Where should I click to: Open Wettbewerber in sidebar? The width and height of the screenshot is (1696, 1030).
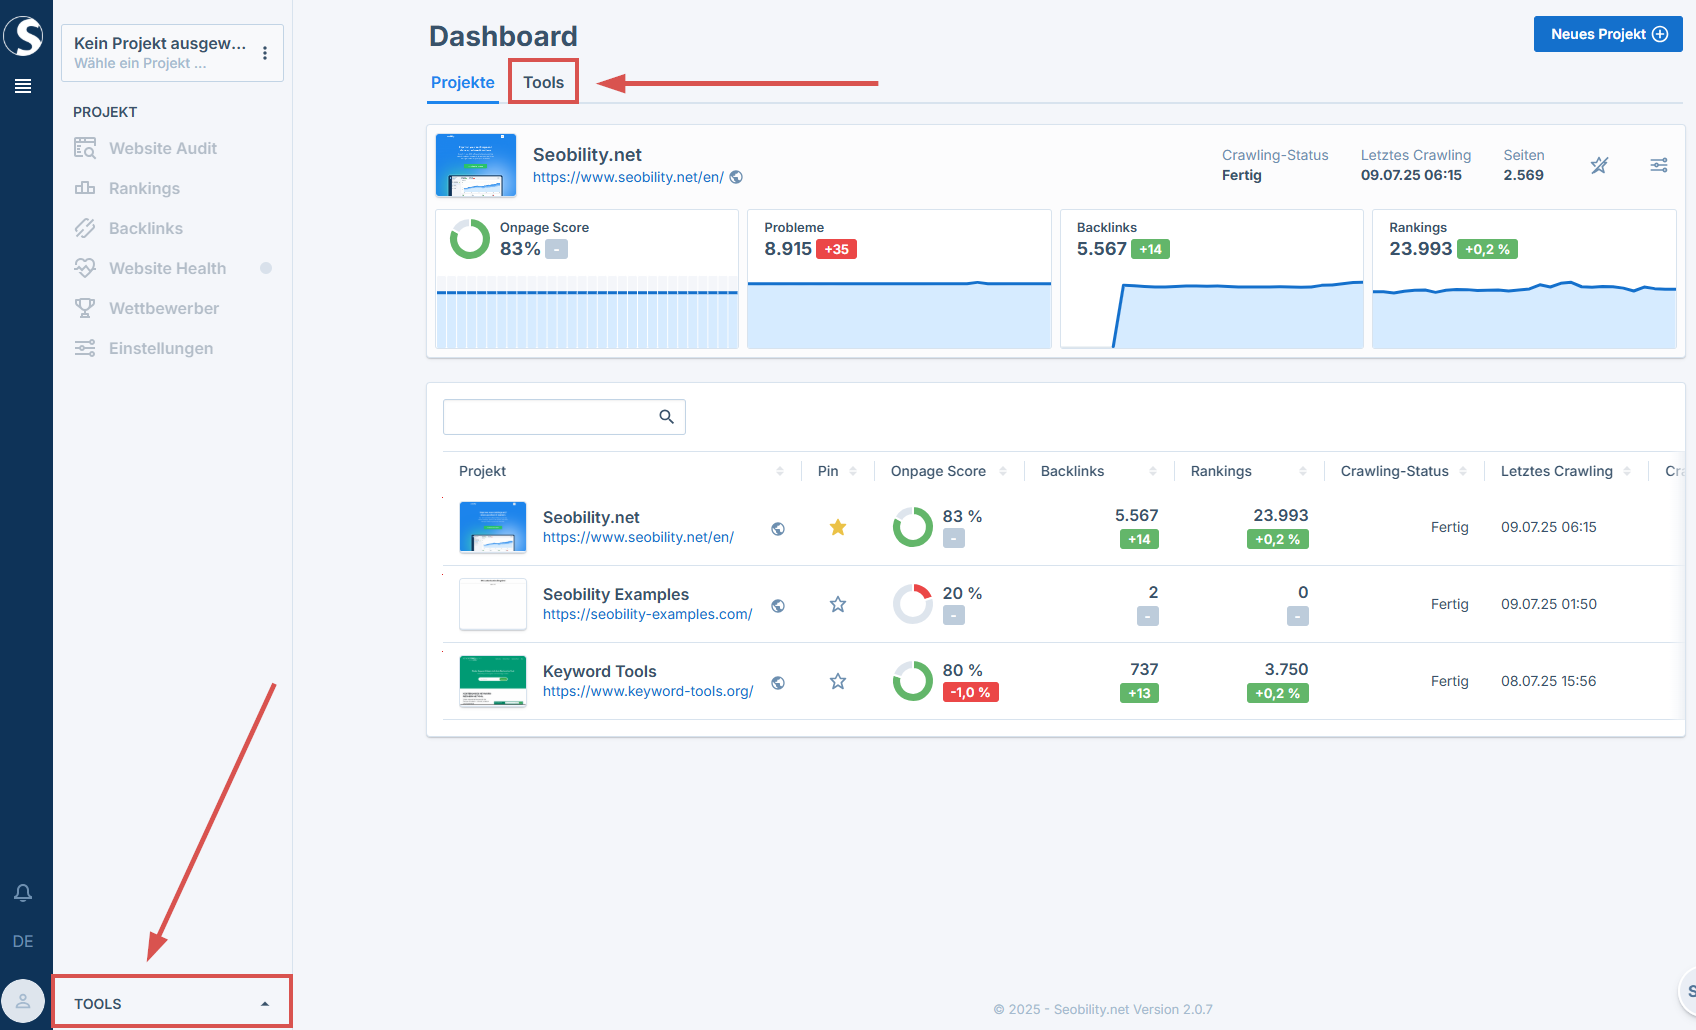tap(164, 308)
